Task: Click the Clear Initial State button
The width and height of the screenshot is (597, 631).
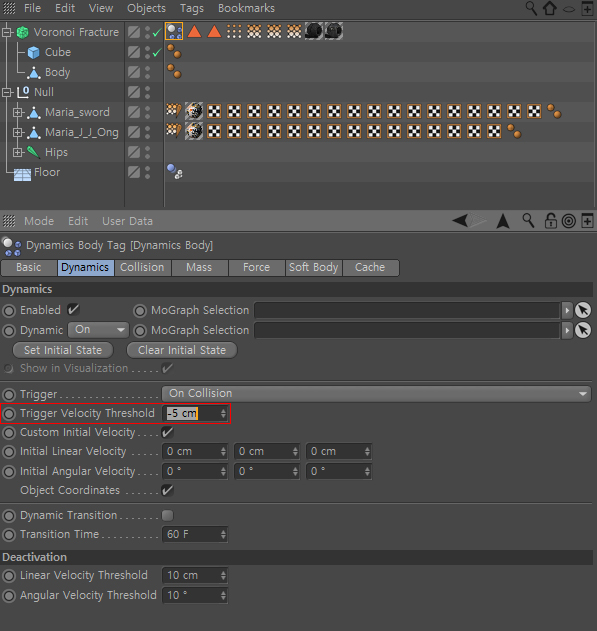Action: coord(182,350)
